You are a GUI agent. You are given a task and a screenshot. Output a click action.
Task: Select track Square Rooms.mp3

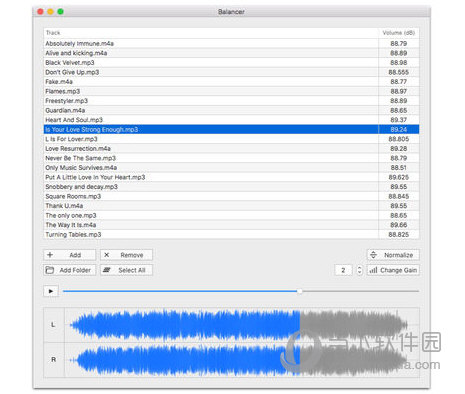[x=231, y=196]
